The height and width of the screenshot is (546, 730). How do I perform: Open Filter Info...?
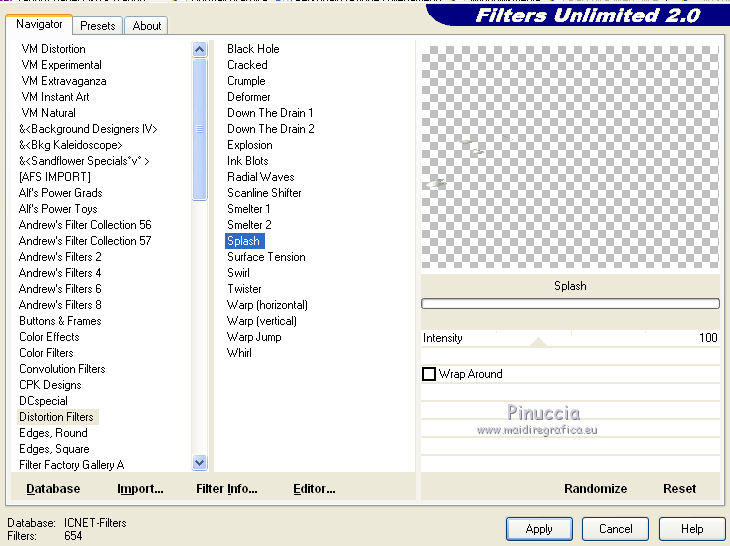tap(227, 489)
